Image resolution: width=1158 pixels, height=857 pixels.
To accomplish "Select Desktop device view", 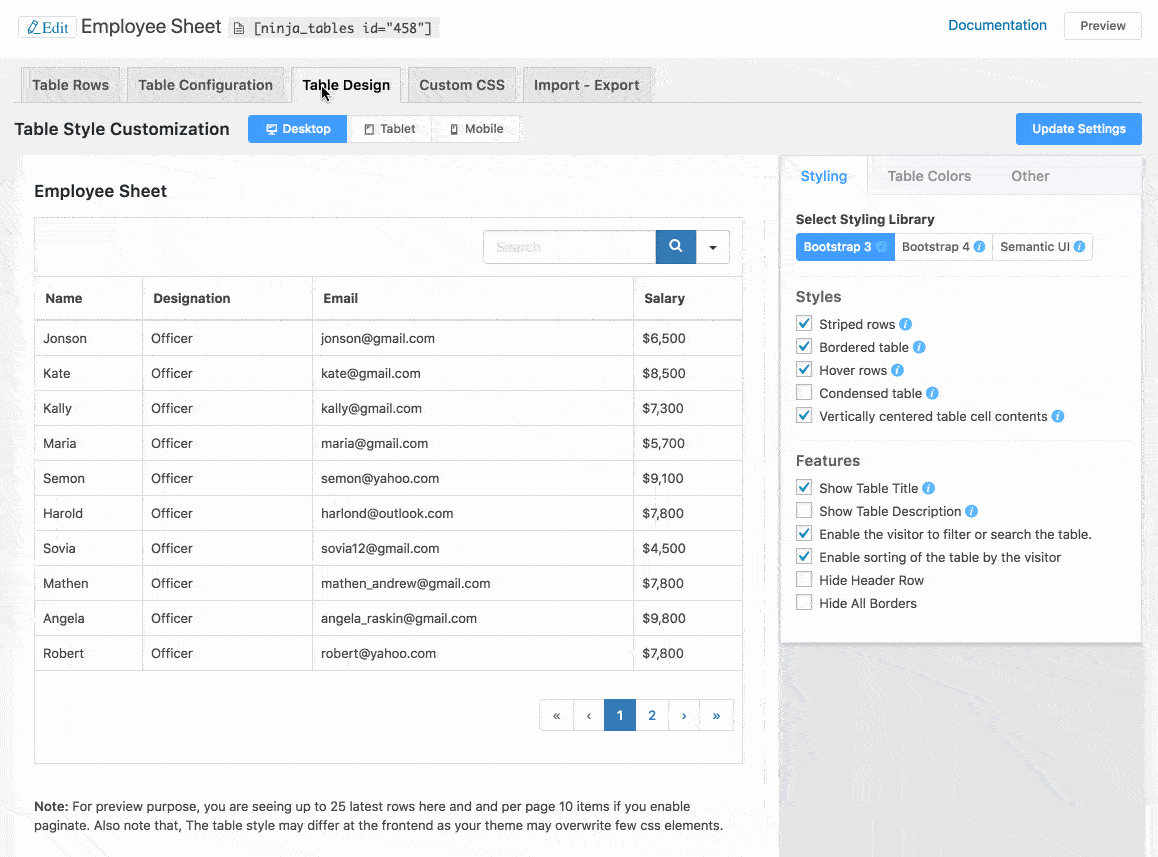I will (x=298, y=129).
